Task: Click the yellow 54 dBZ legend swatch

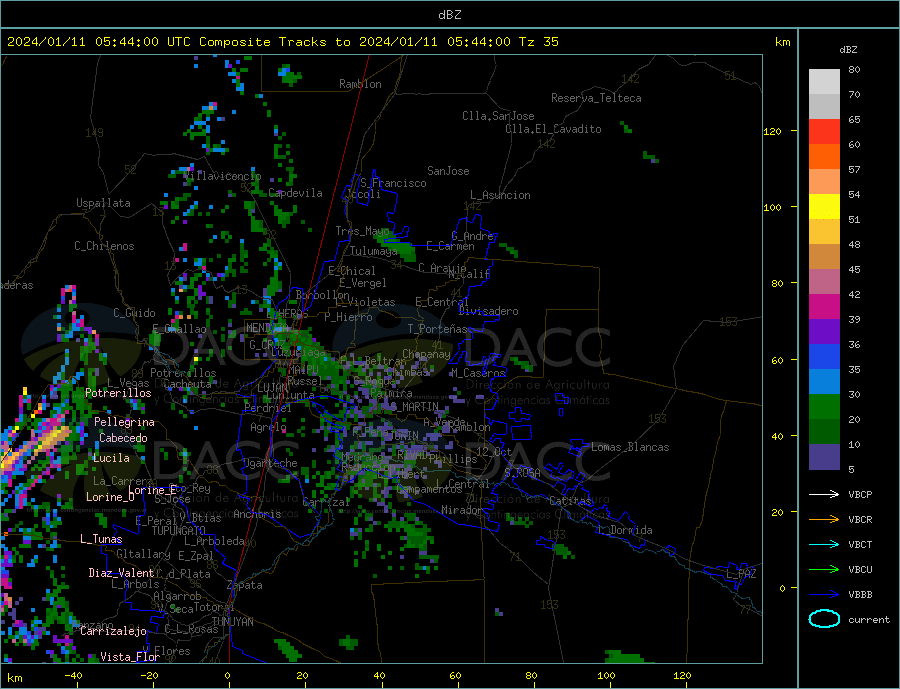Action: (x=824, y=207)
